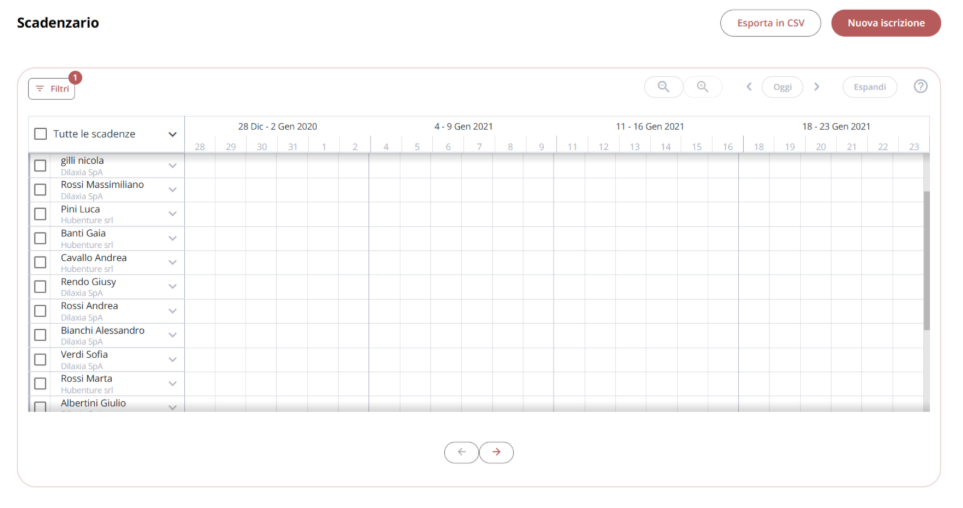Select the gilli nicola checkbox
This screenshot has width=963, height=508.
pos(41,166)
